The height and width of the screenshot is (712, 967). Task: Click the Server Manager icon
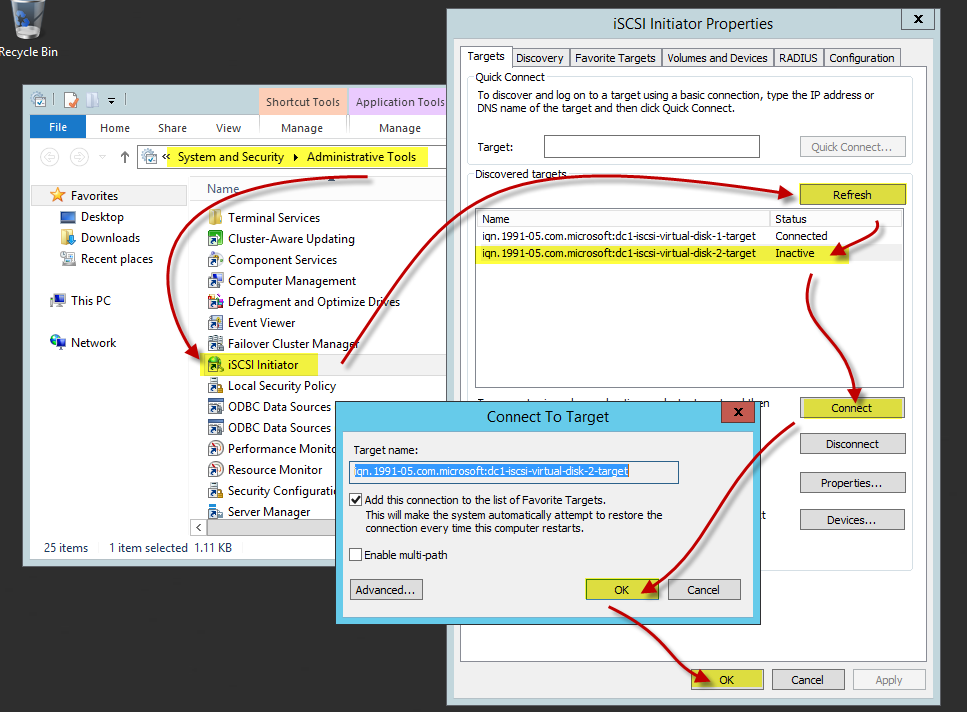(x=215, y=512)
